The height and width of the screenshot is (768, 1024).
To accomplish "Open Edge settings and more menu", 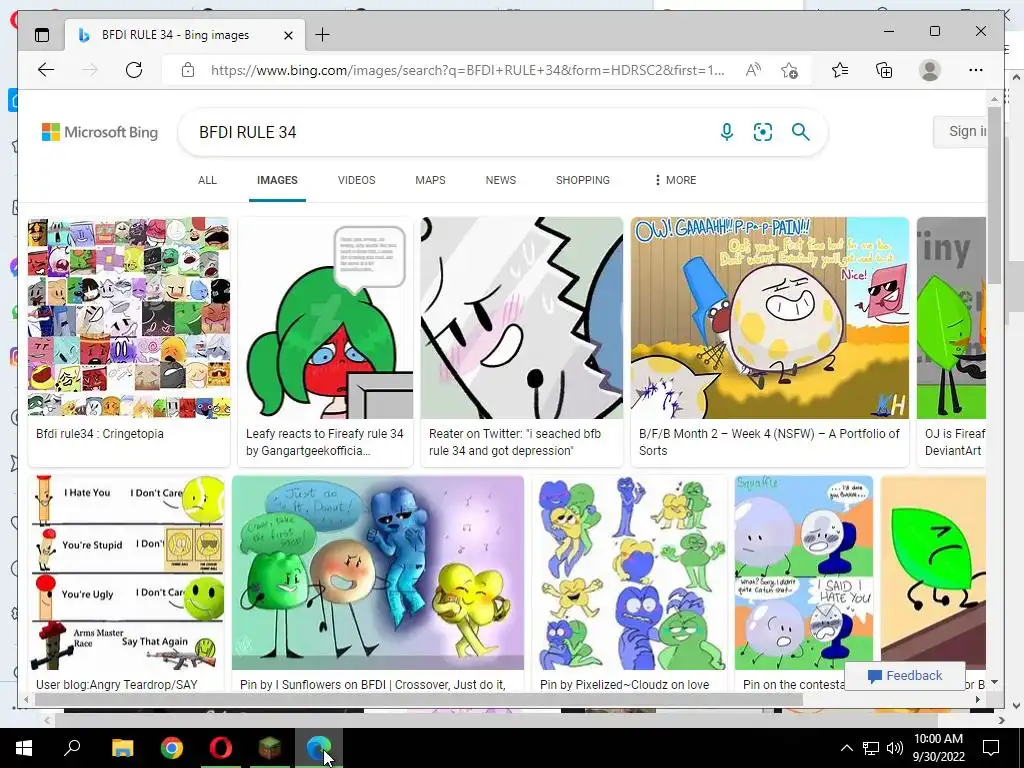I will (976, 70).
